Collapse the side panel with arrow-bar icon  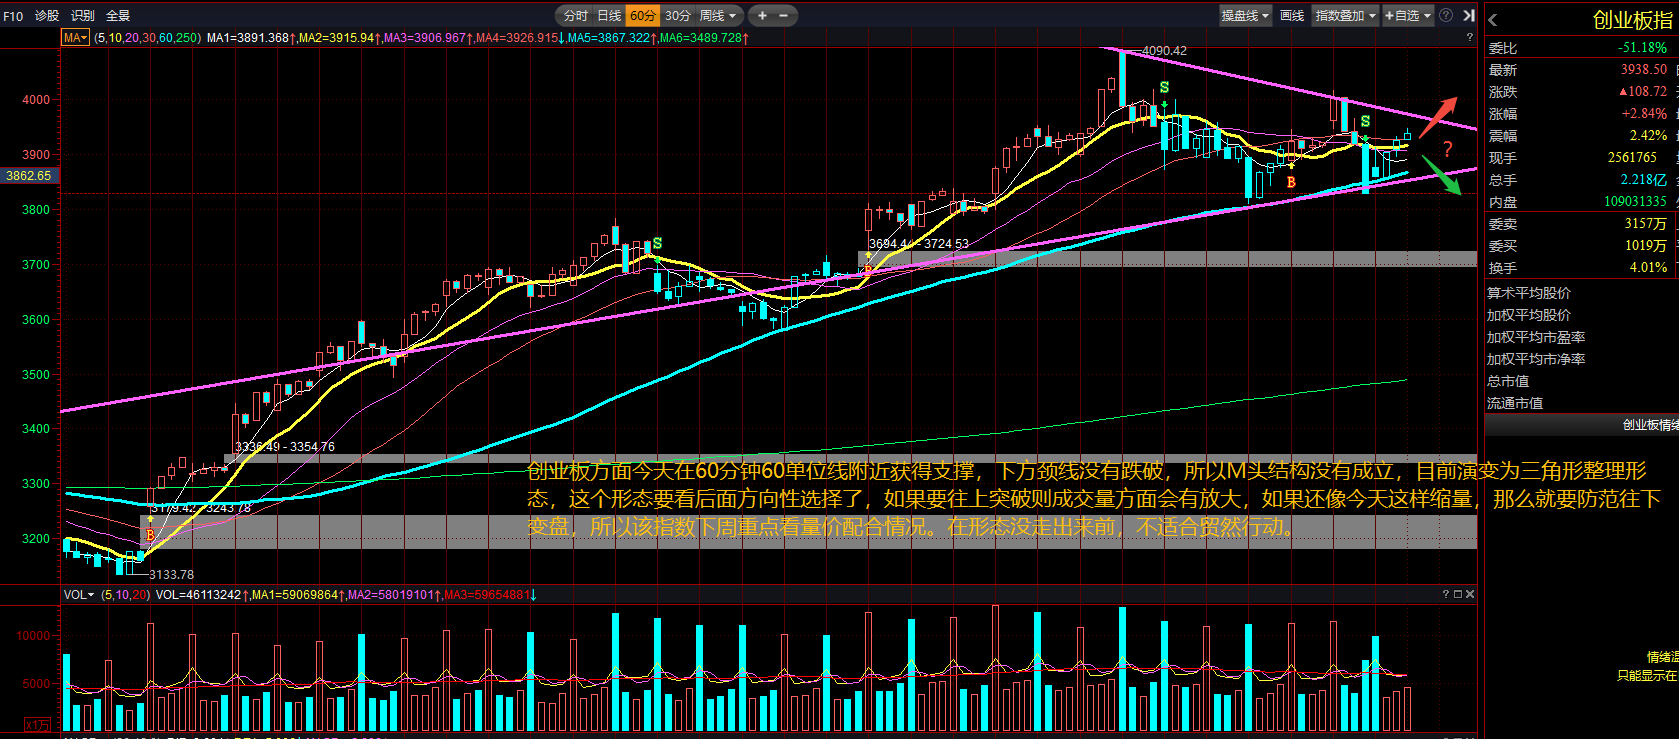click(x=1468, y=16)
